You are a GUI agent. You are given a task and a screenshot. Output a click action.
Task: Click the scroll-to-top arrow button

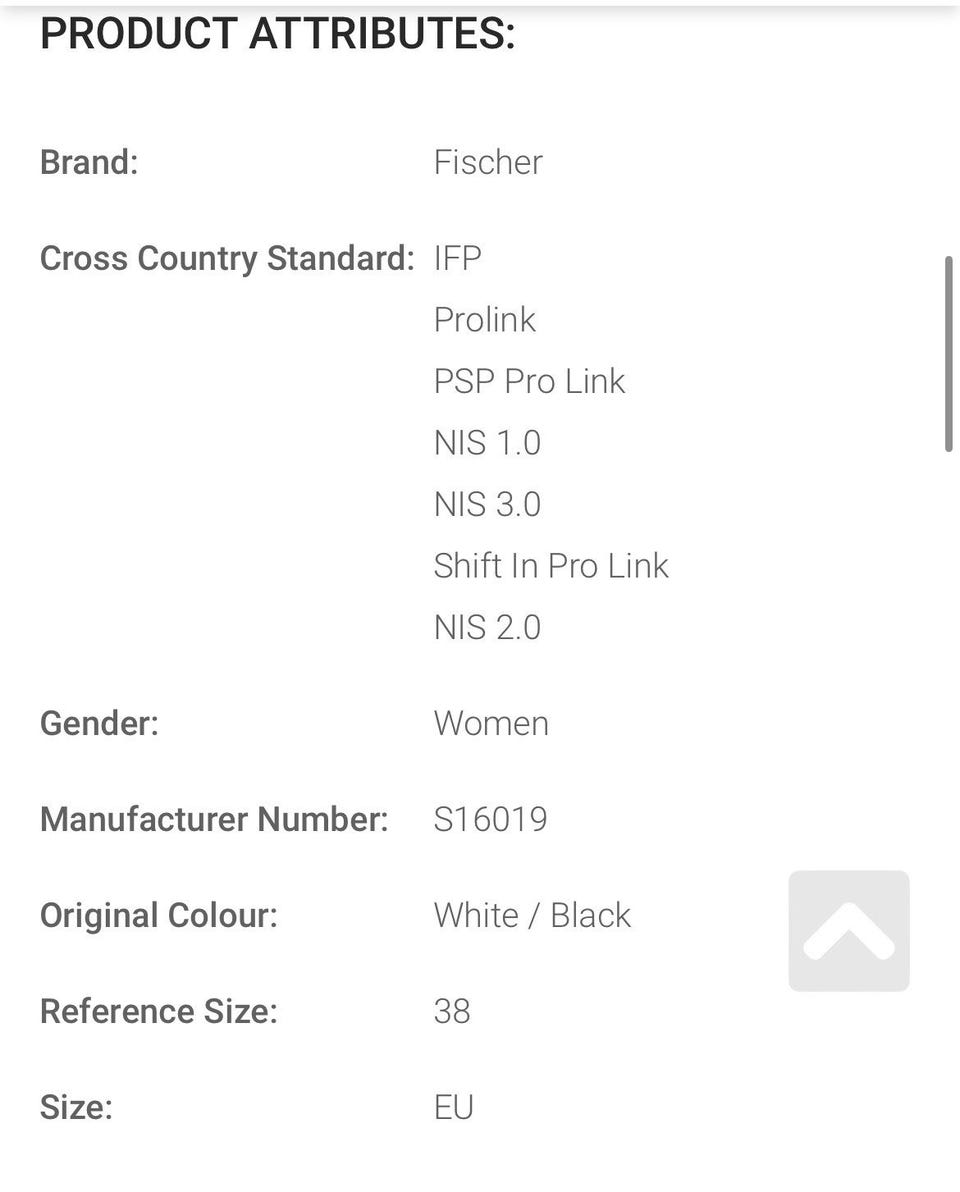848,931
